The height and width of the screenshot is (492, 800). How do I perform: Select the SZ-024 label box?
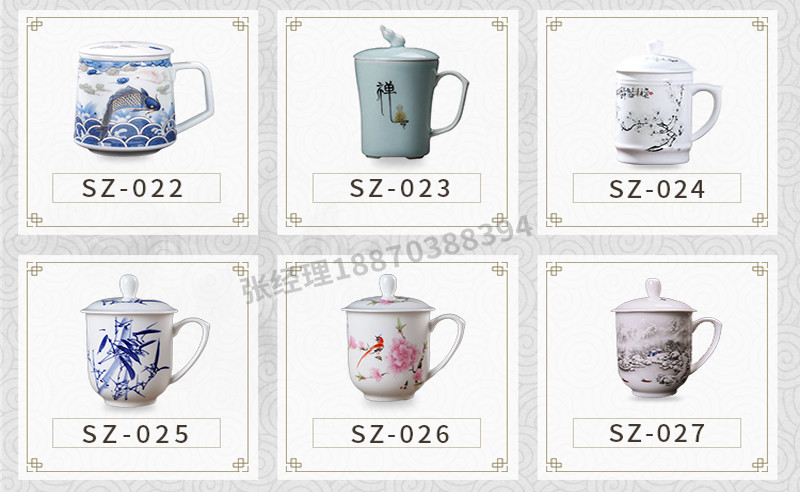pos(657,188)
